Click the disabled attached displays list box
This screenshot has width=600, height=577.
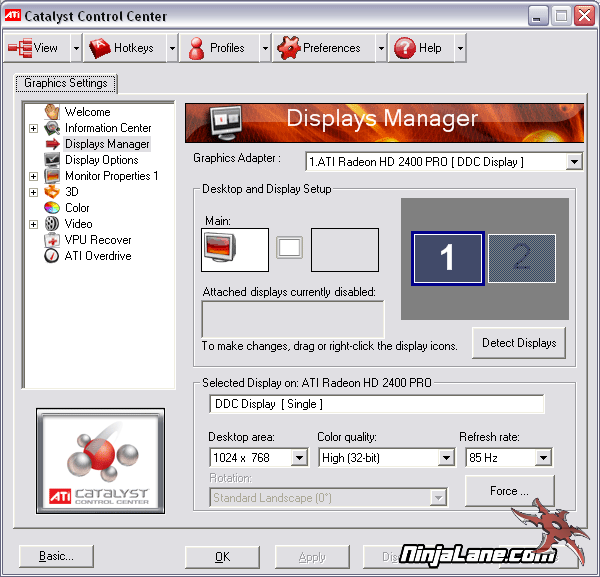coord(293,319)
